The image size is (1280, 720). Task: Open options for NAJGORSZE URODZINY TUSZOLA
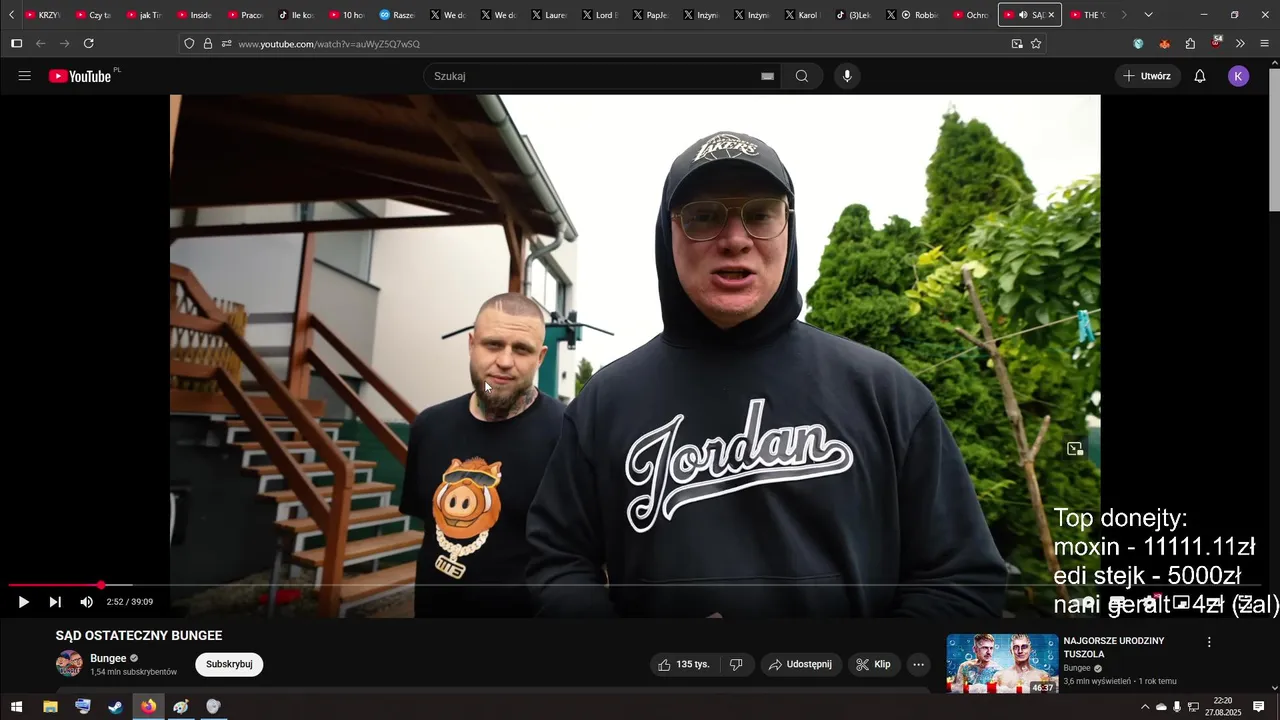coord(1209,642)
